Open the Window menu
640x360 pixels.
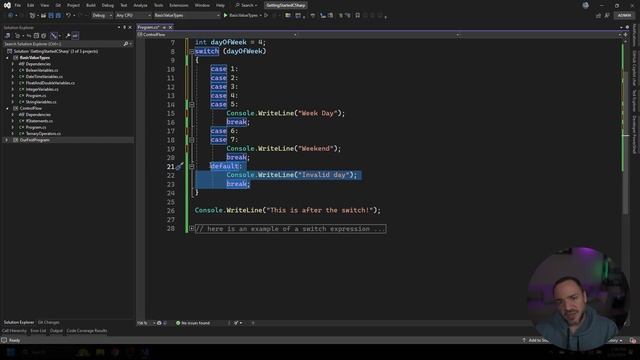202,5
